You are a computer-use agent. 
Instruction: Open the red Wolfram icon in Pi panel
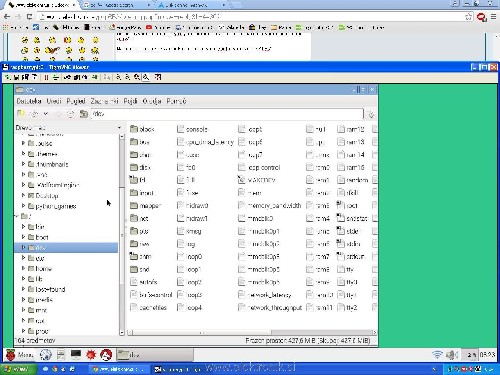tap(106, 355)
